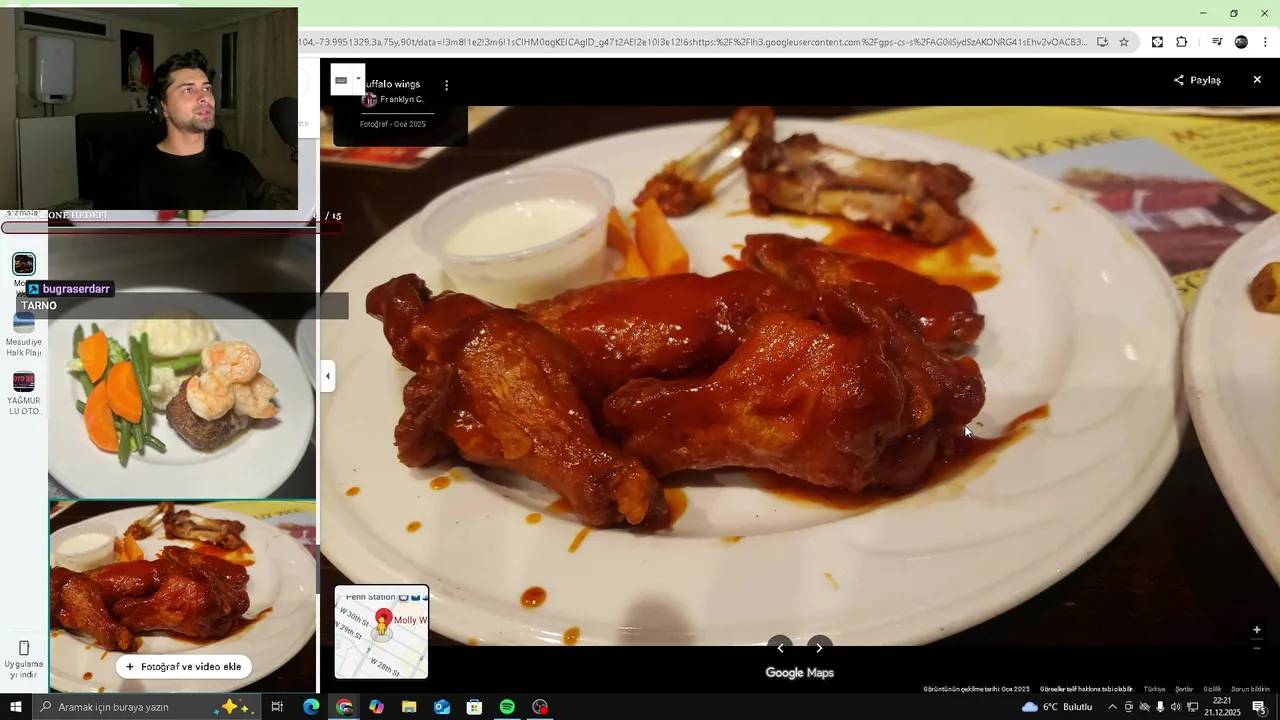Image resolution: width=1280 pixels, height=720 pixels.
Task: Click the microphone tray icon
Action: (1160, 707)
